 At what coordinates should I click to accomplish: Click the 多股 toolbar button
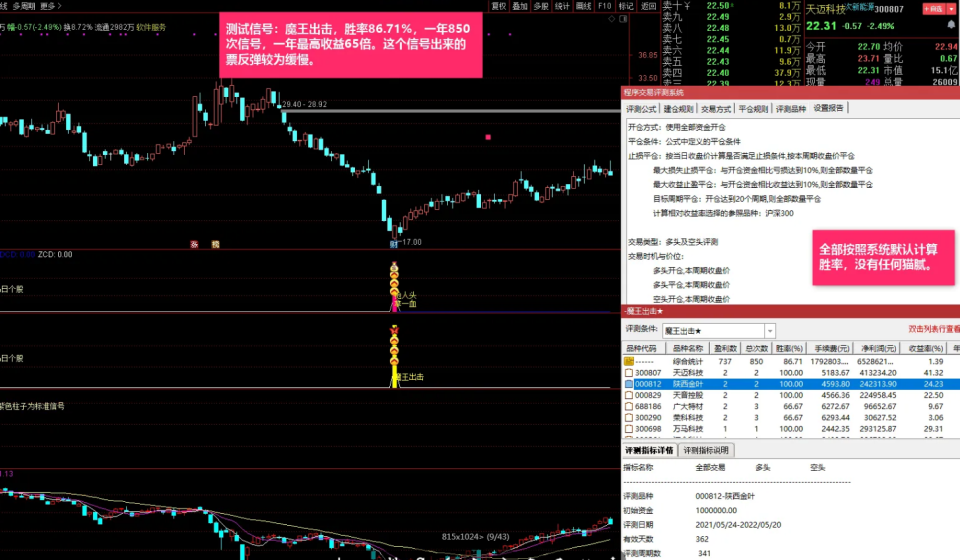(x=541, y=6)
